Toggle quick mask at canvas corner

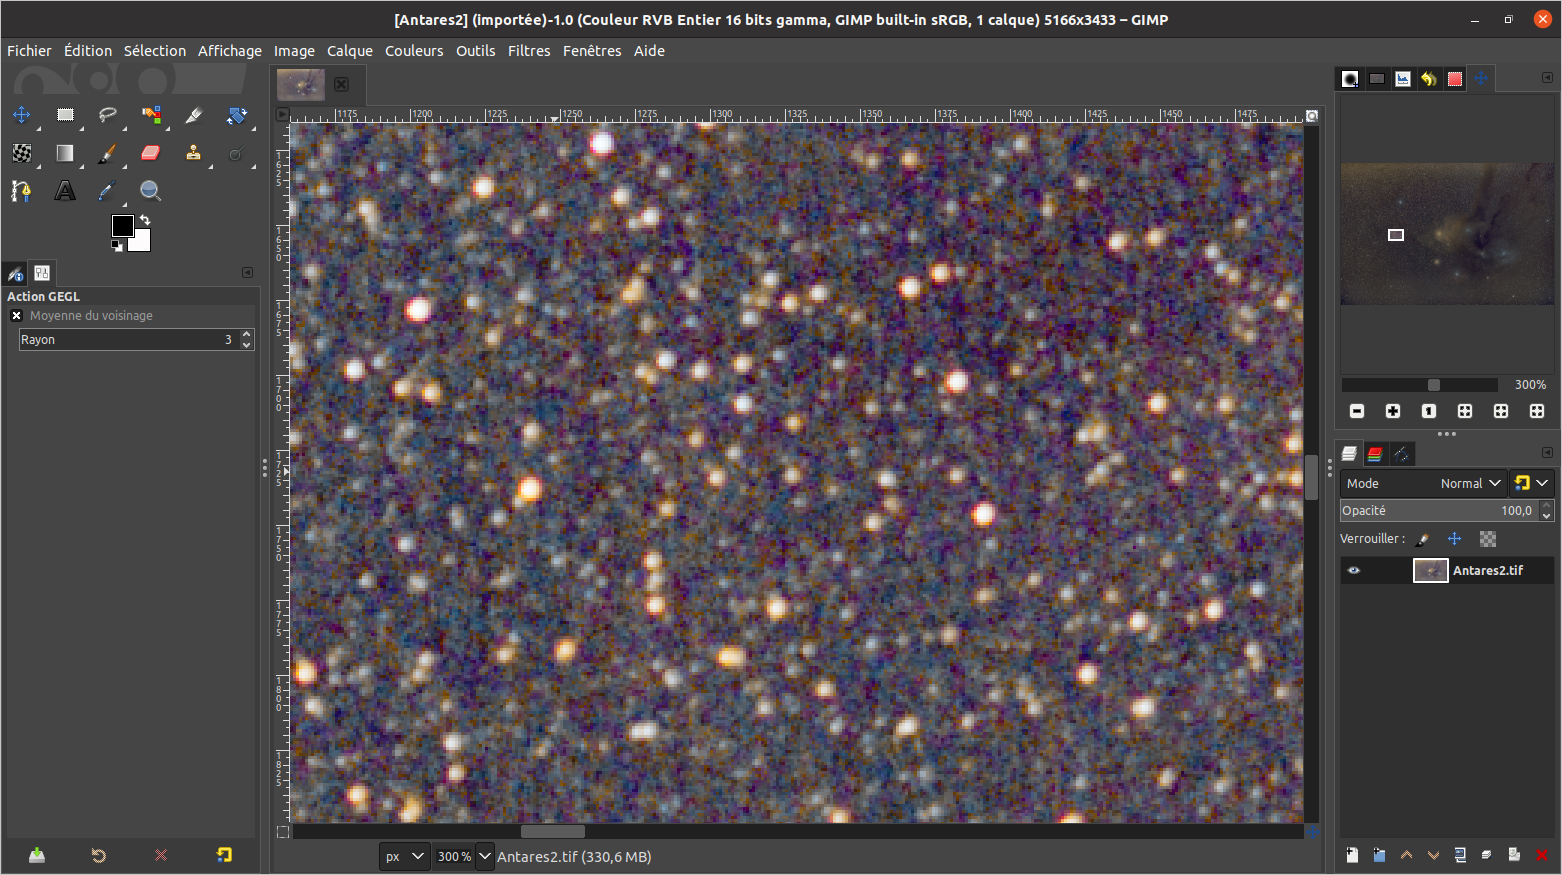coord(283,832)
